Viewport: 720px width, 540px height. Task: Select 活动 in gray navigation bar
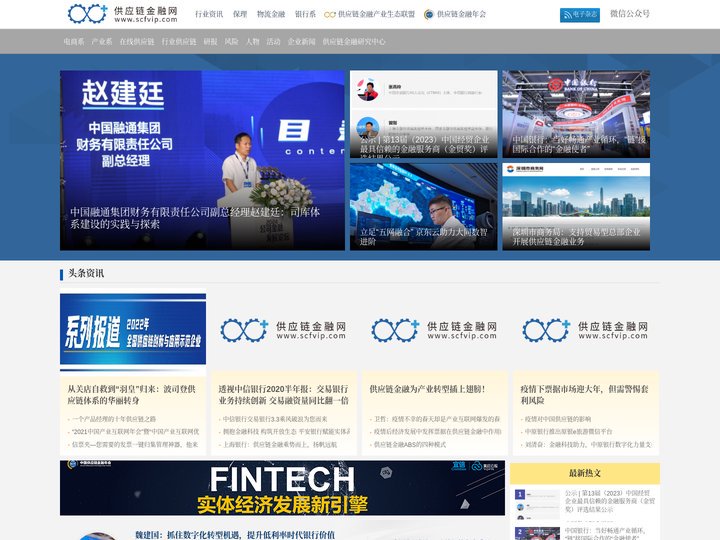tap(273, 41)
